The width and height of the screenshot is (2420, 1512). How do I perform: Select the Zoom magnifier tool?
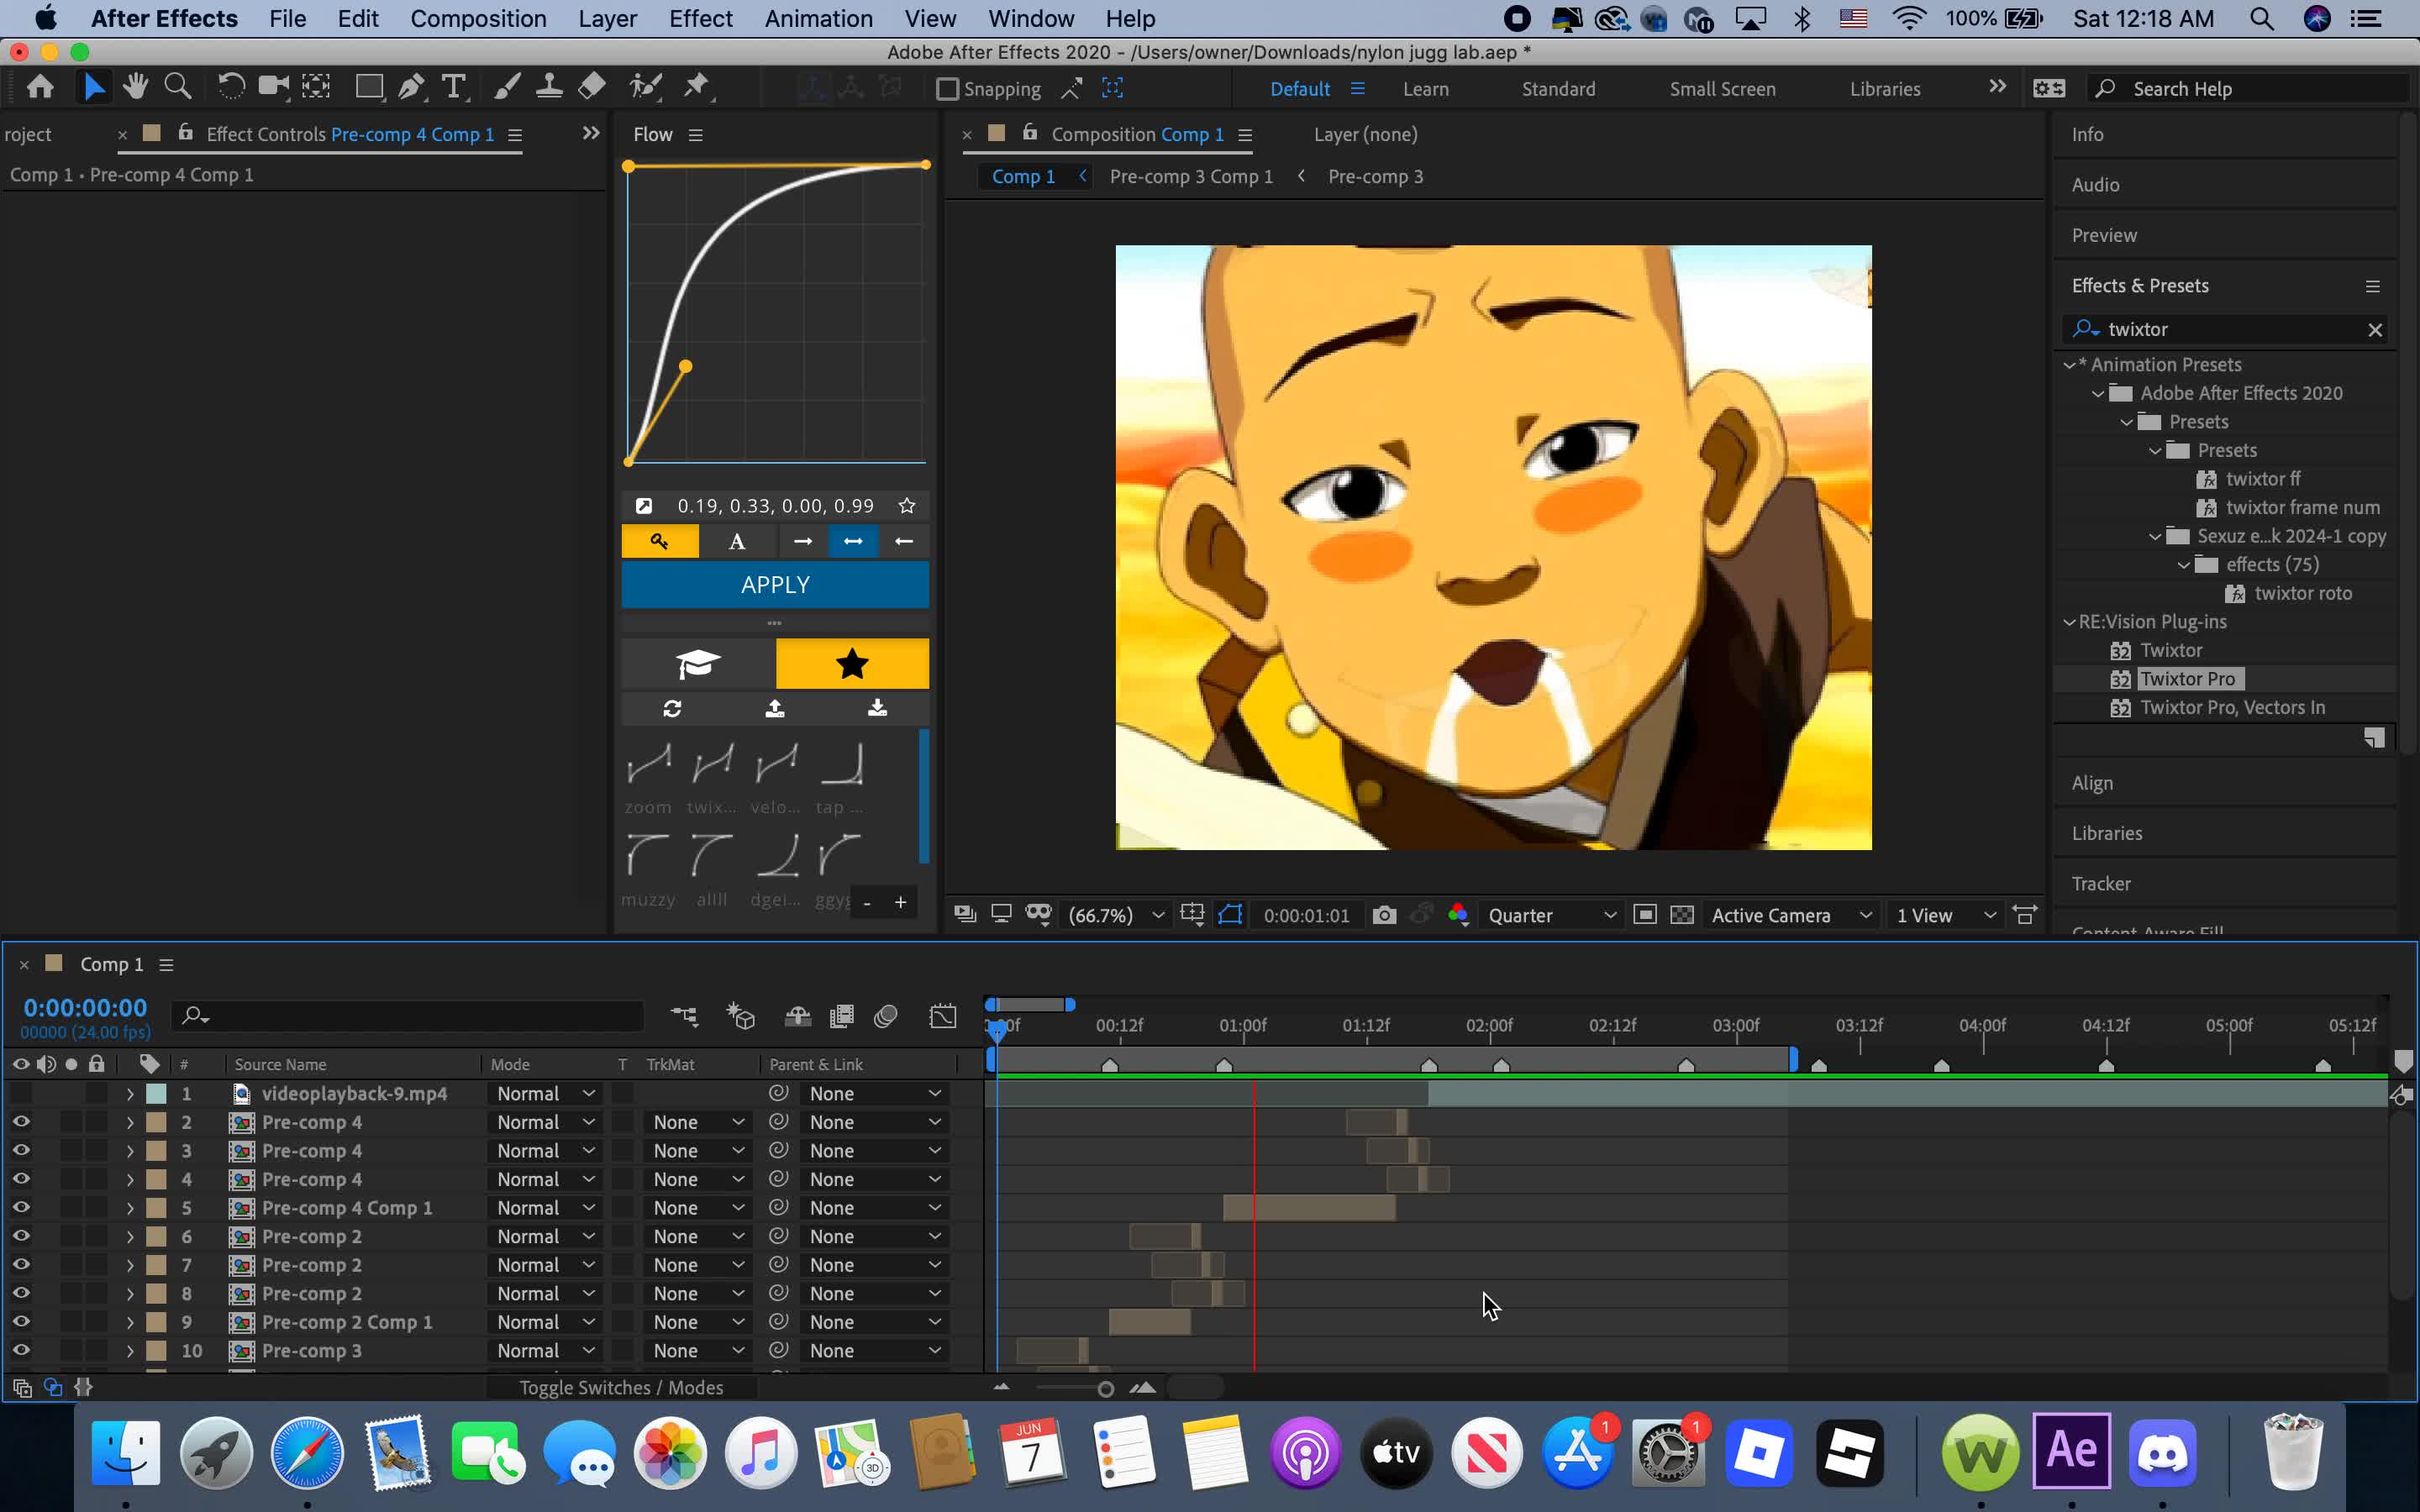[x=178, y=88]
